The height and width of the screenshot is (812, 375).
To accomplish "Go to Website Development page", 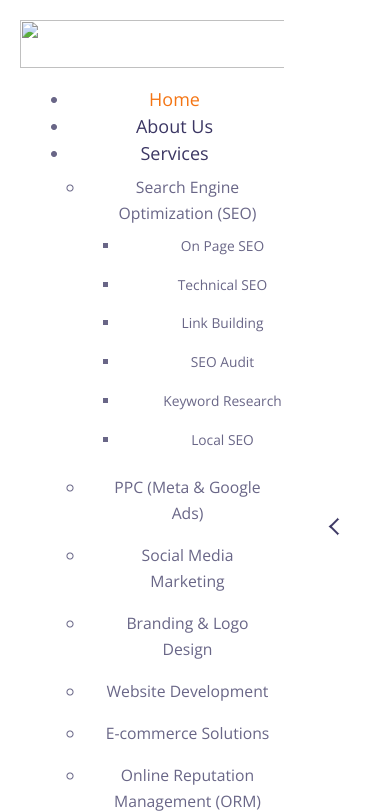I will click(x=188, y=691).
